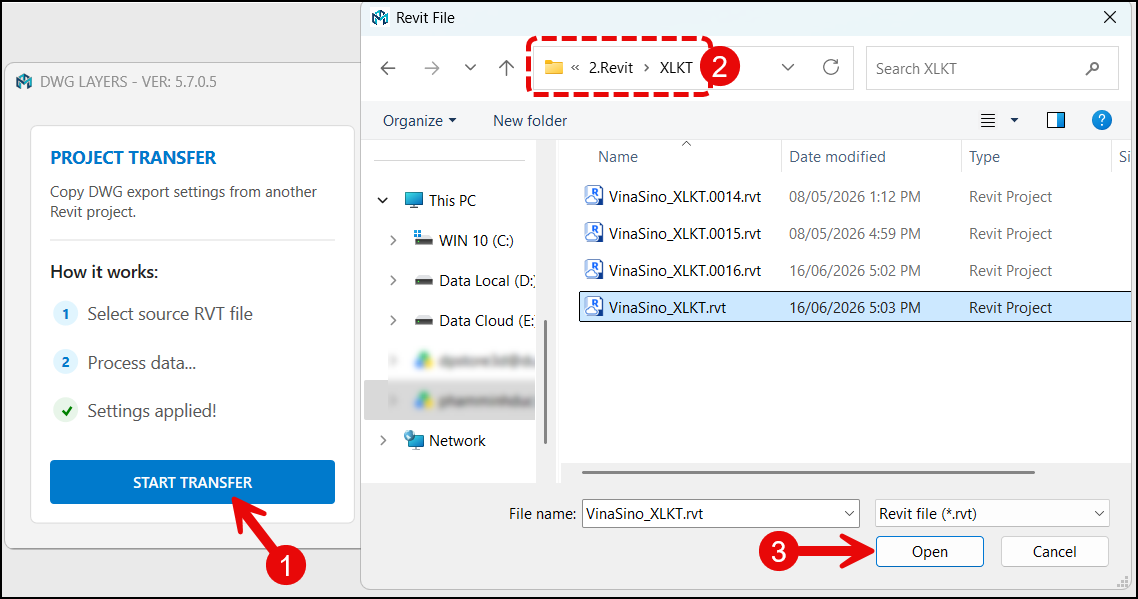Viewport: 1138px width, 599px height.
Task: Click Revit icon of VinaSino_XLKT.0014.rvt
Action: tap(594, 195)
